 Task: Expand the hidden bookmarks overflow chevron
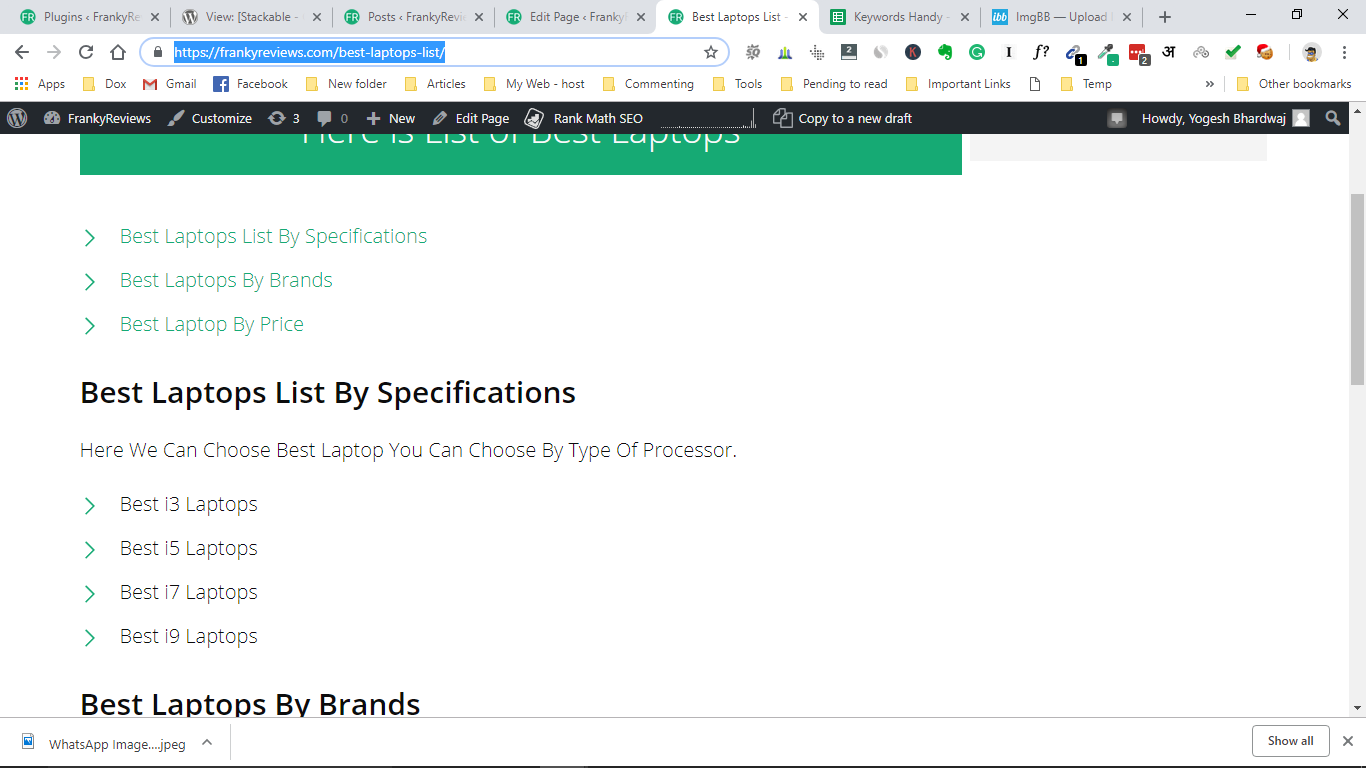click(x=1210, y=84)
